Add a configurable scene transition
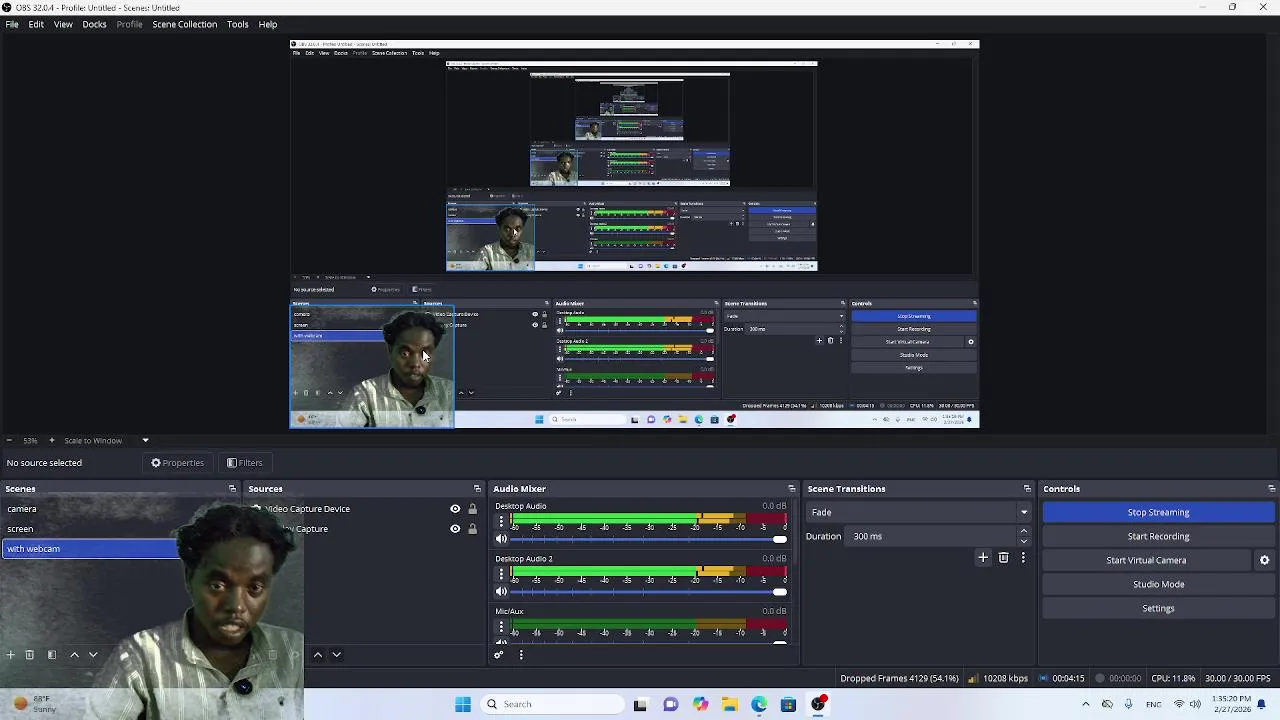Screen dimensions: 1280x720 tap(983, 558)
